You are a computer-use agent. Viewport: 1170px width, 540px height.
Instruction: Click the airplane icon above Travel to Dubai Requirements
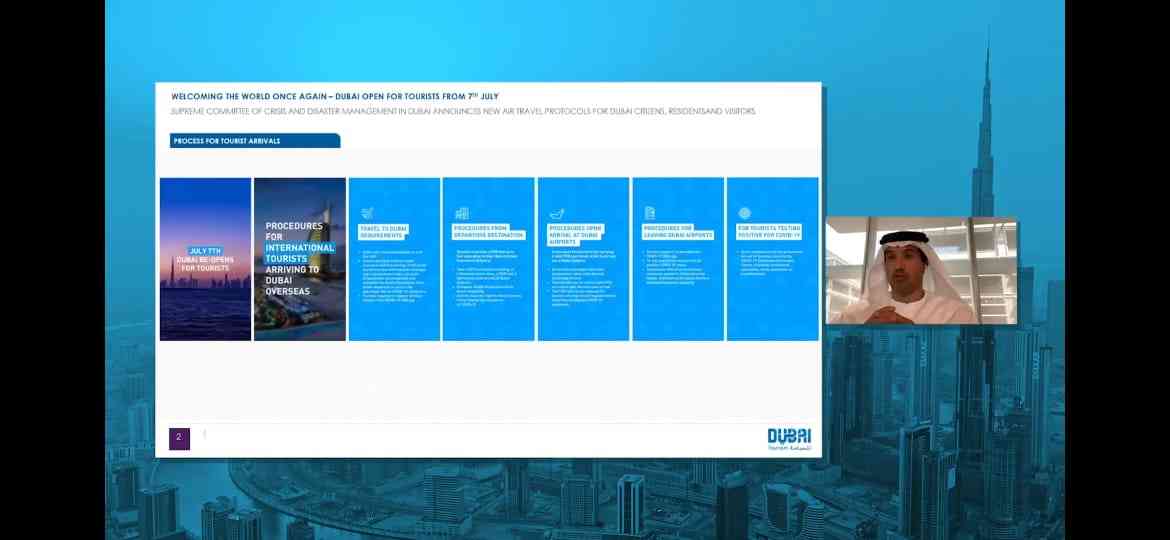[x=367, y=212]
